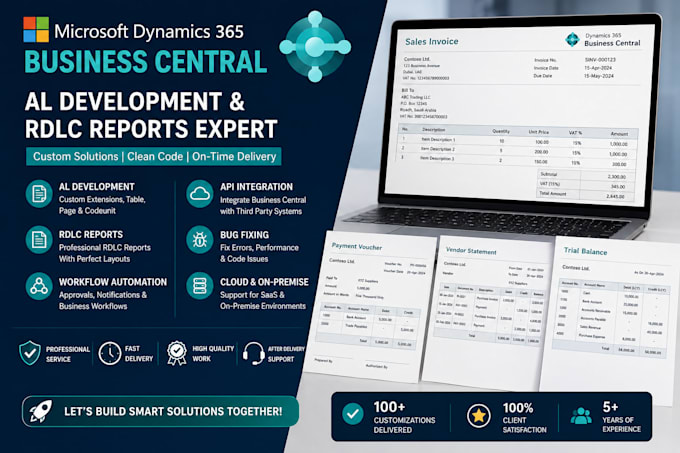Image resolution: width=680 pixels, height=453 pixels.
Task: Click "Support for SaaS & On-Premise Environments" text
Action: (x=263, y=300)
